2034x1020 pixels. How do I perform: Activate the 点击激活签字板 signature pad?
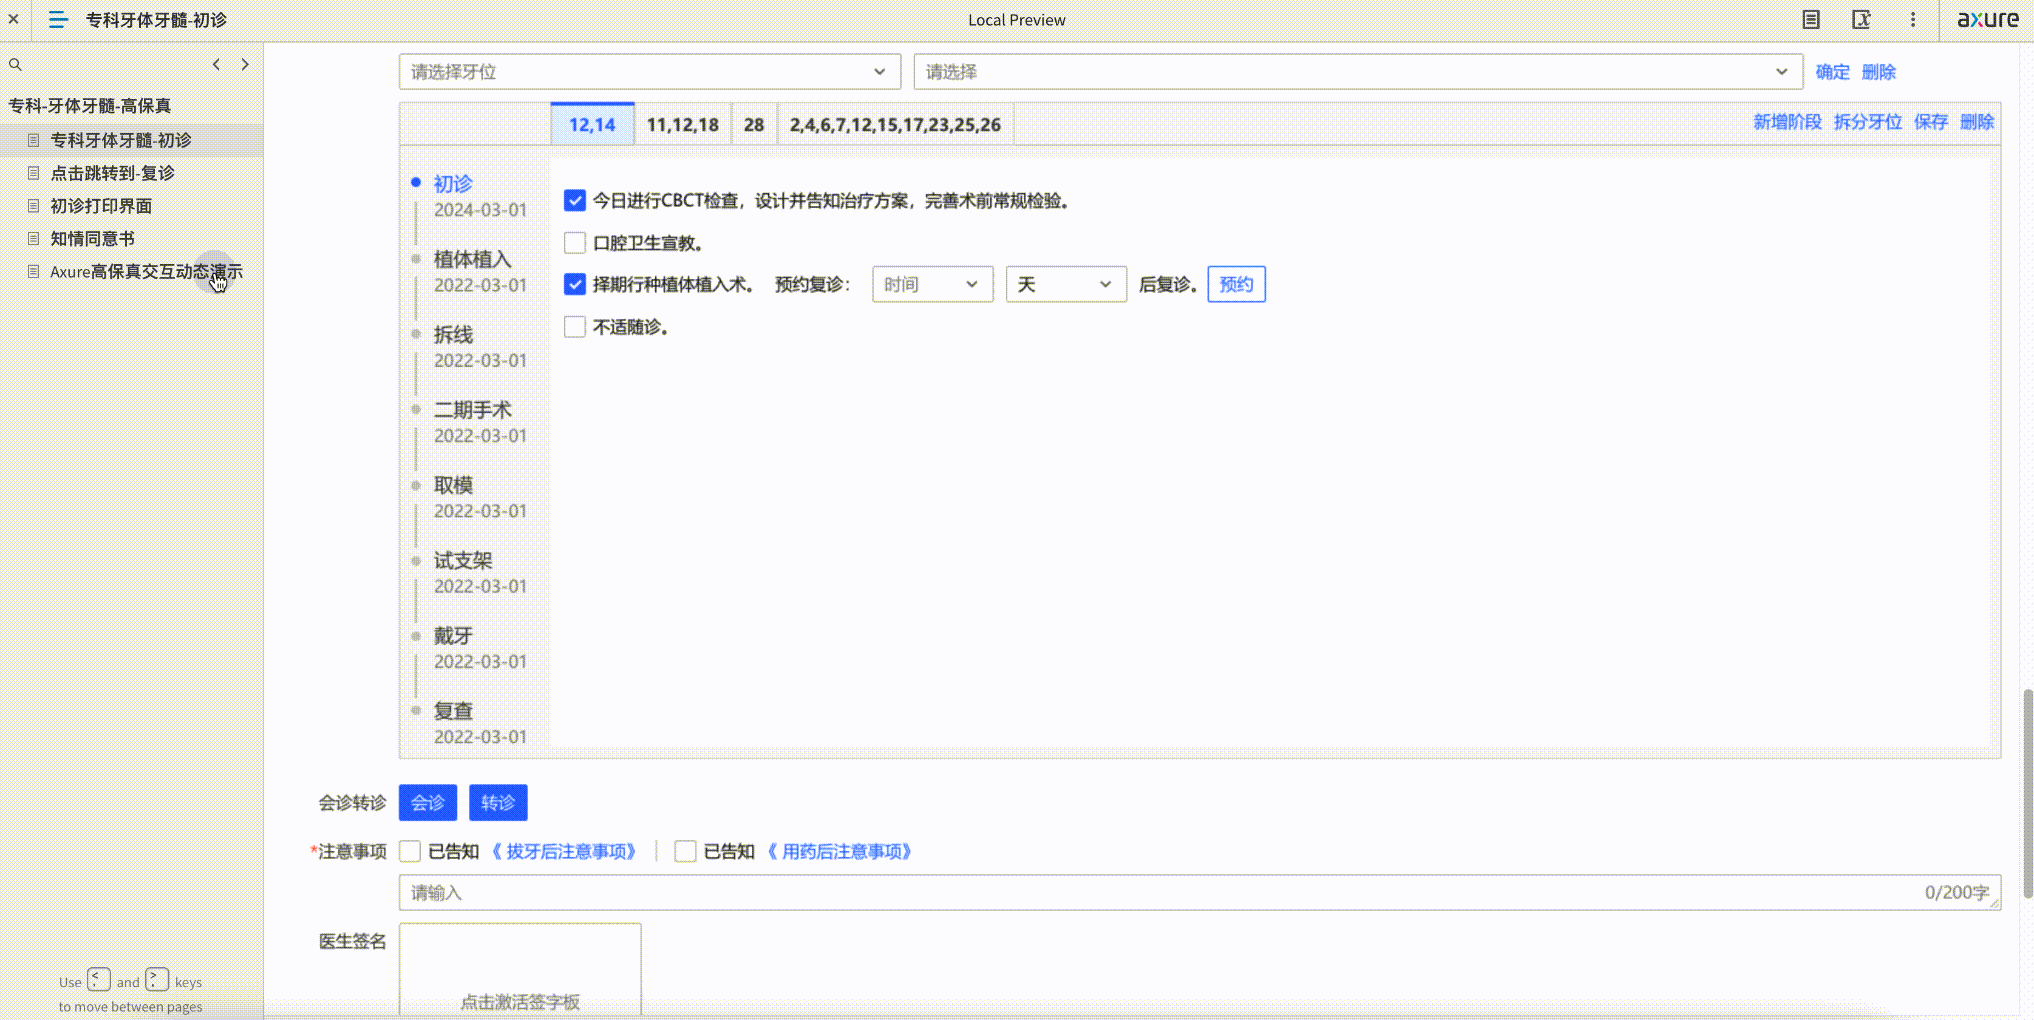click(519, 1001)
